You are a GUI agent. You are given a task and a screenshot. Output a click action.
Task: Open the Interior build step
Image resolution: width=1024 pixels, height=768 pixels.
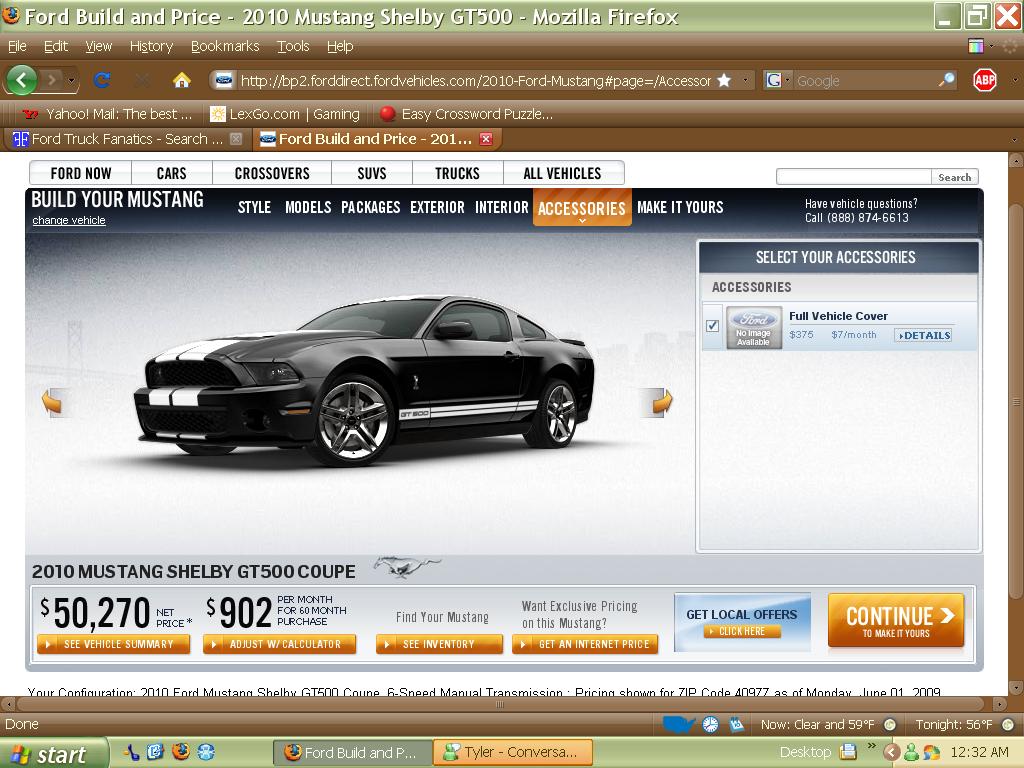[x=502, y=208]
